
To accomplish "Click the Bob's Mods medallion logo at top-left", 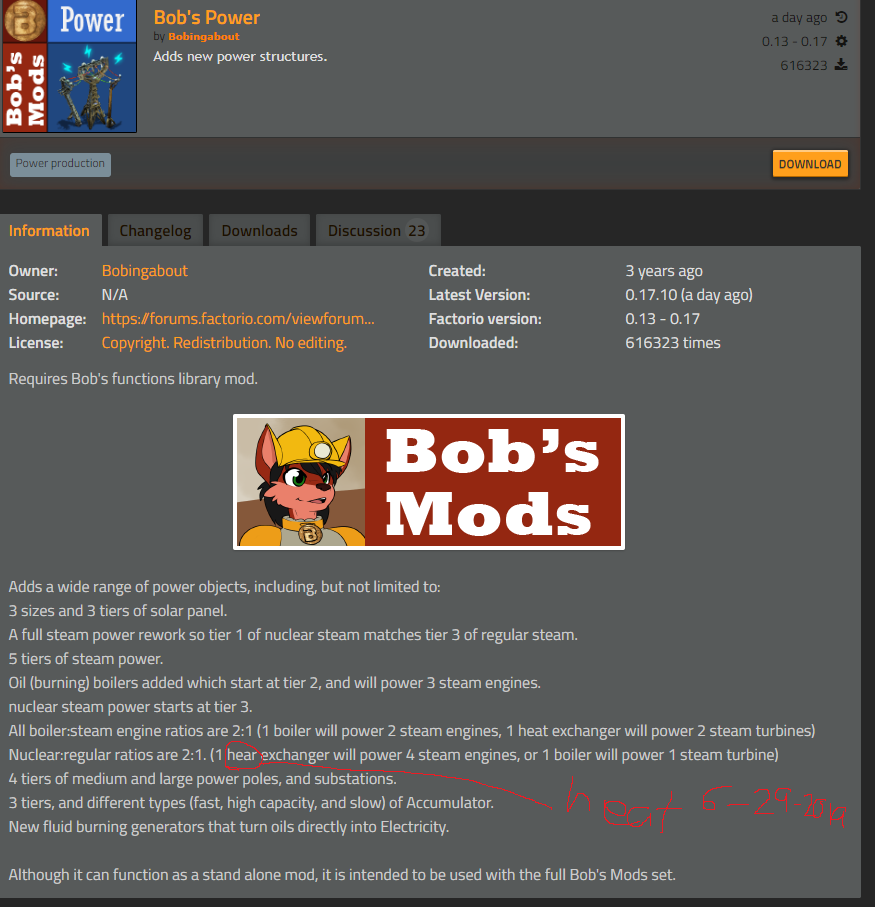I will [x=24, y=21].
